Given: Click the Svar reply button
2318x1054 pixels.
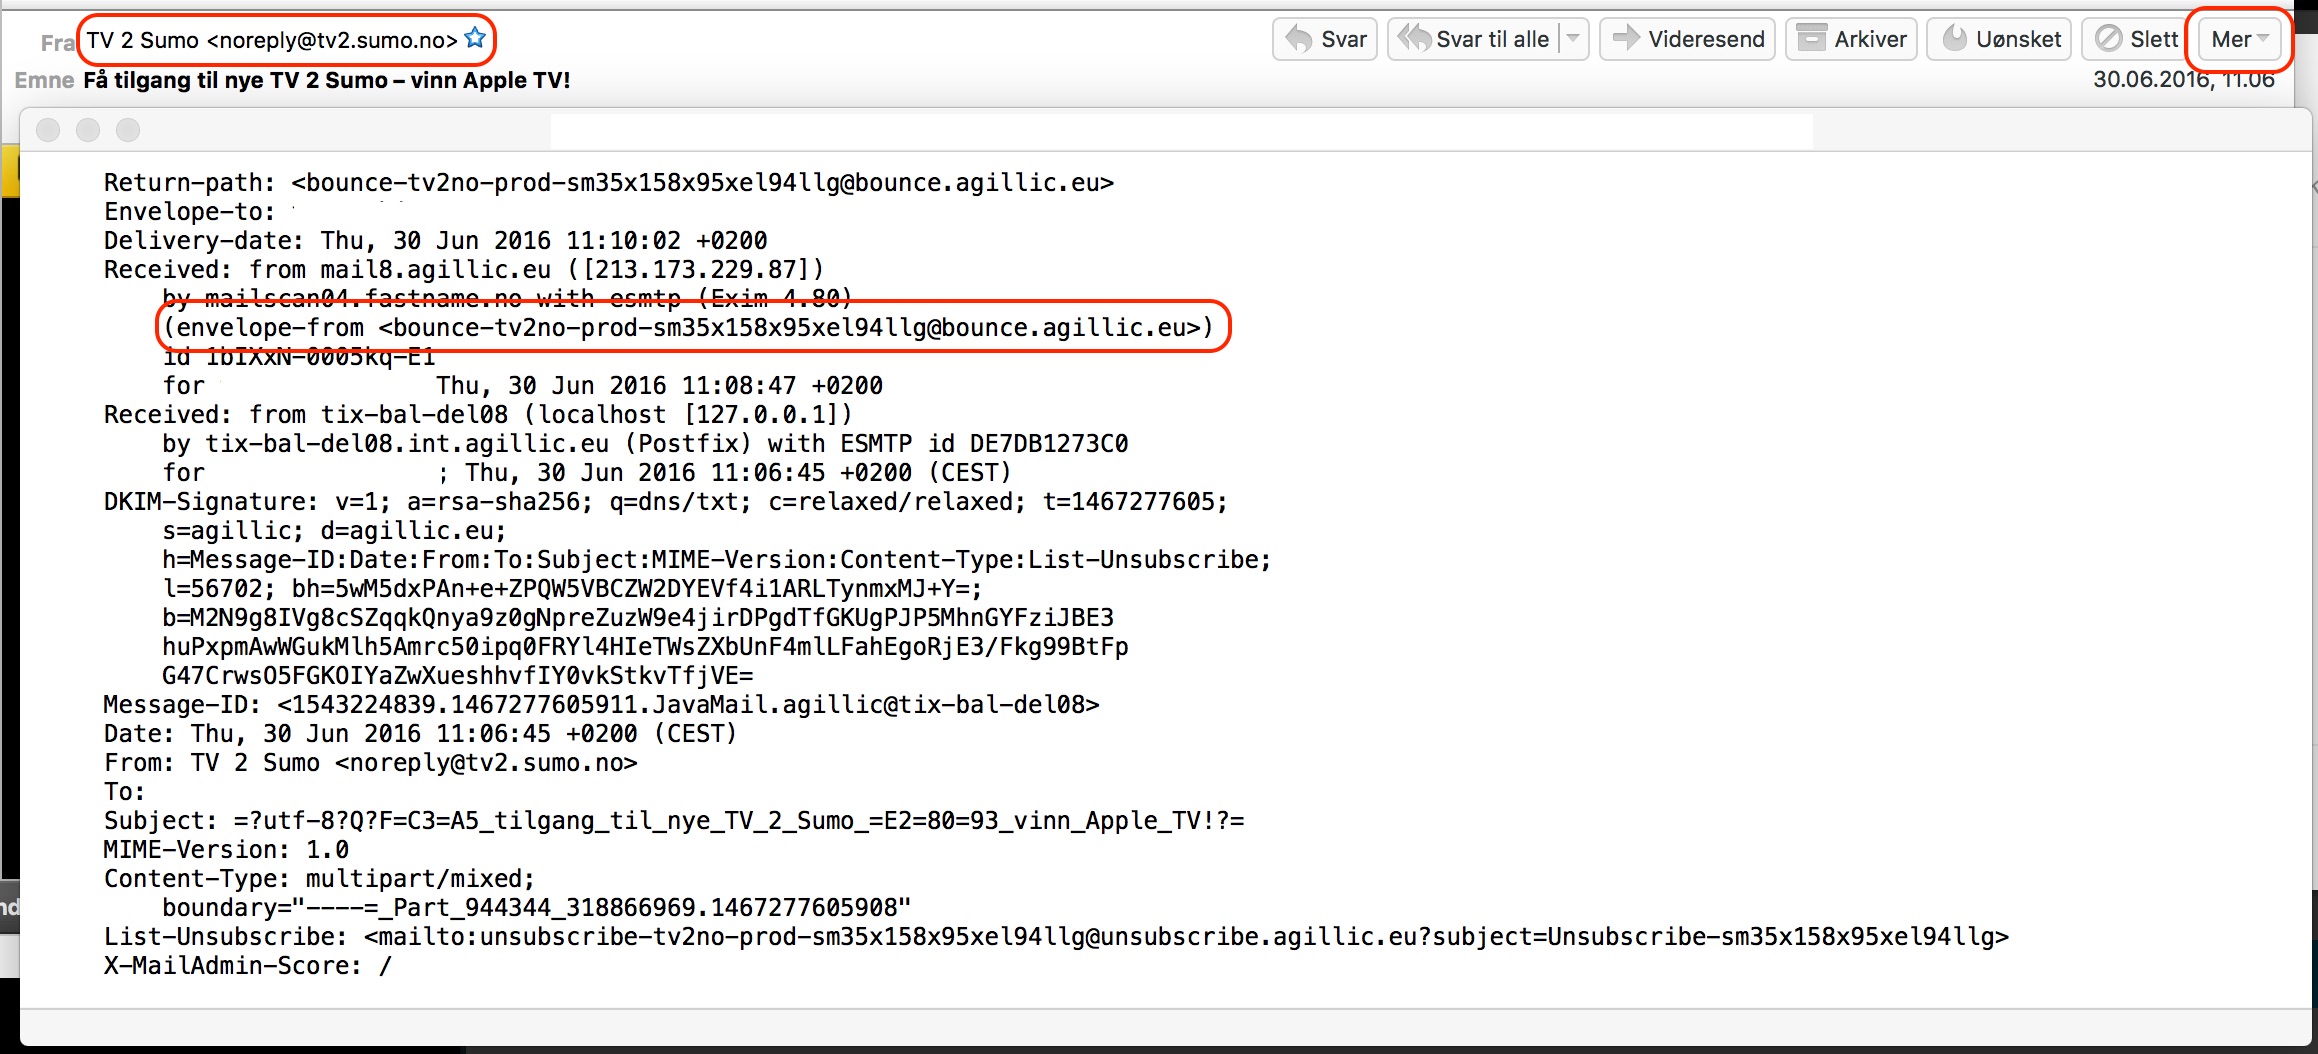Looking at the screenshot, I should tap(1325, 39).
